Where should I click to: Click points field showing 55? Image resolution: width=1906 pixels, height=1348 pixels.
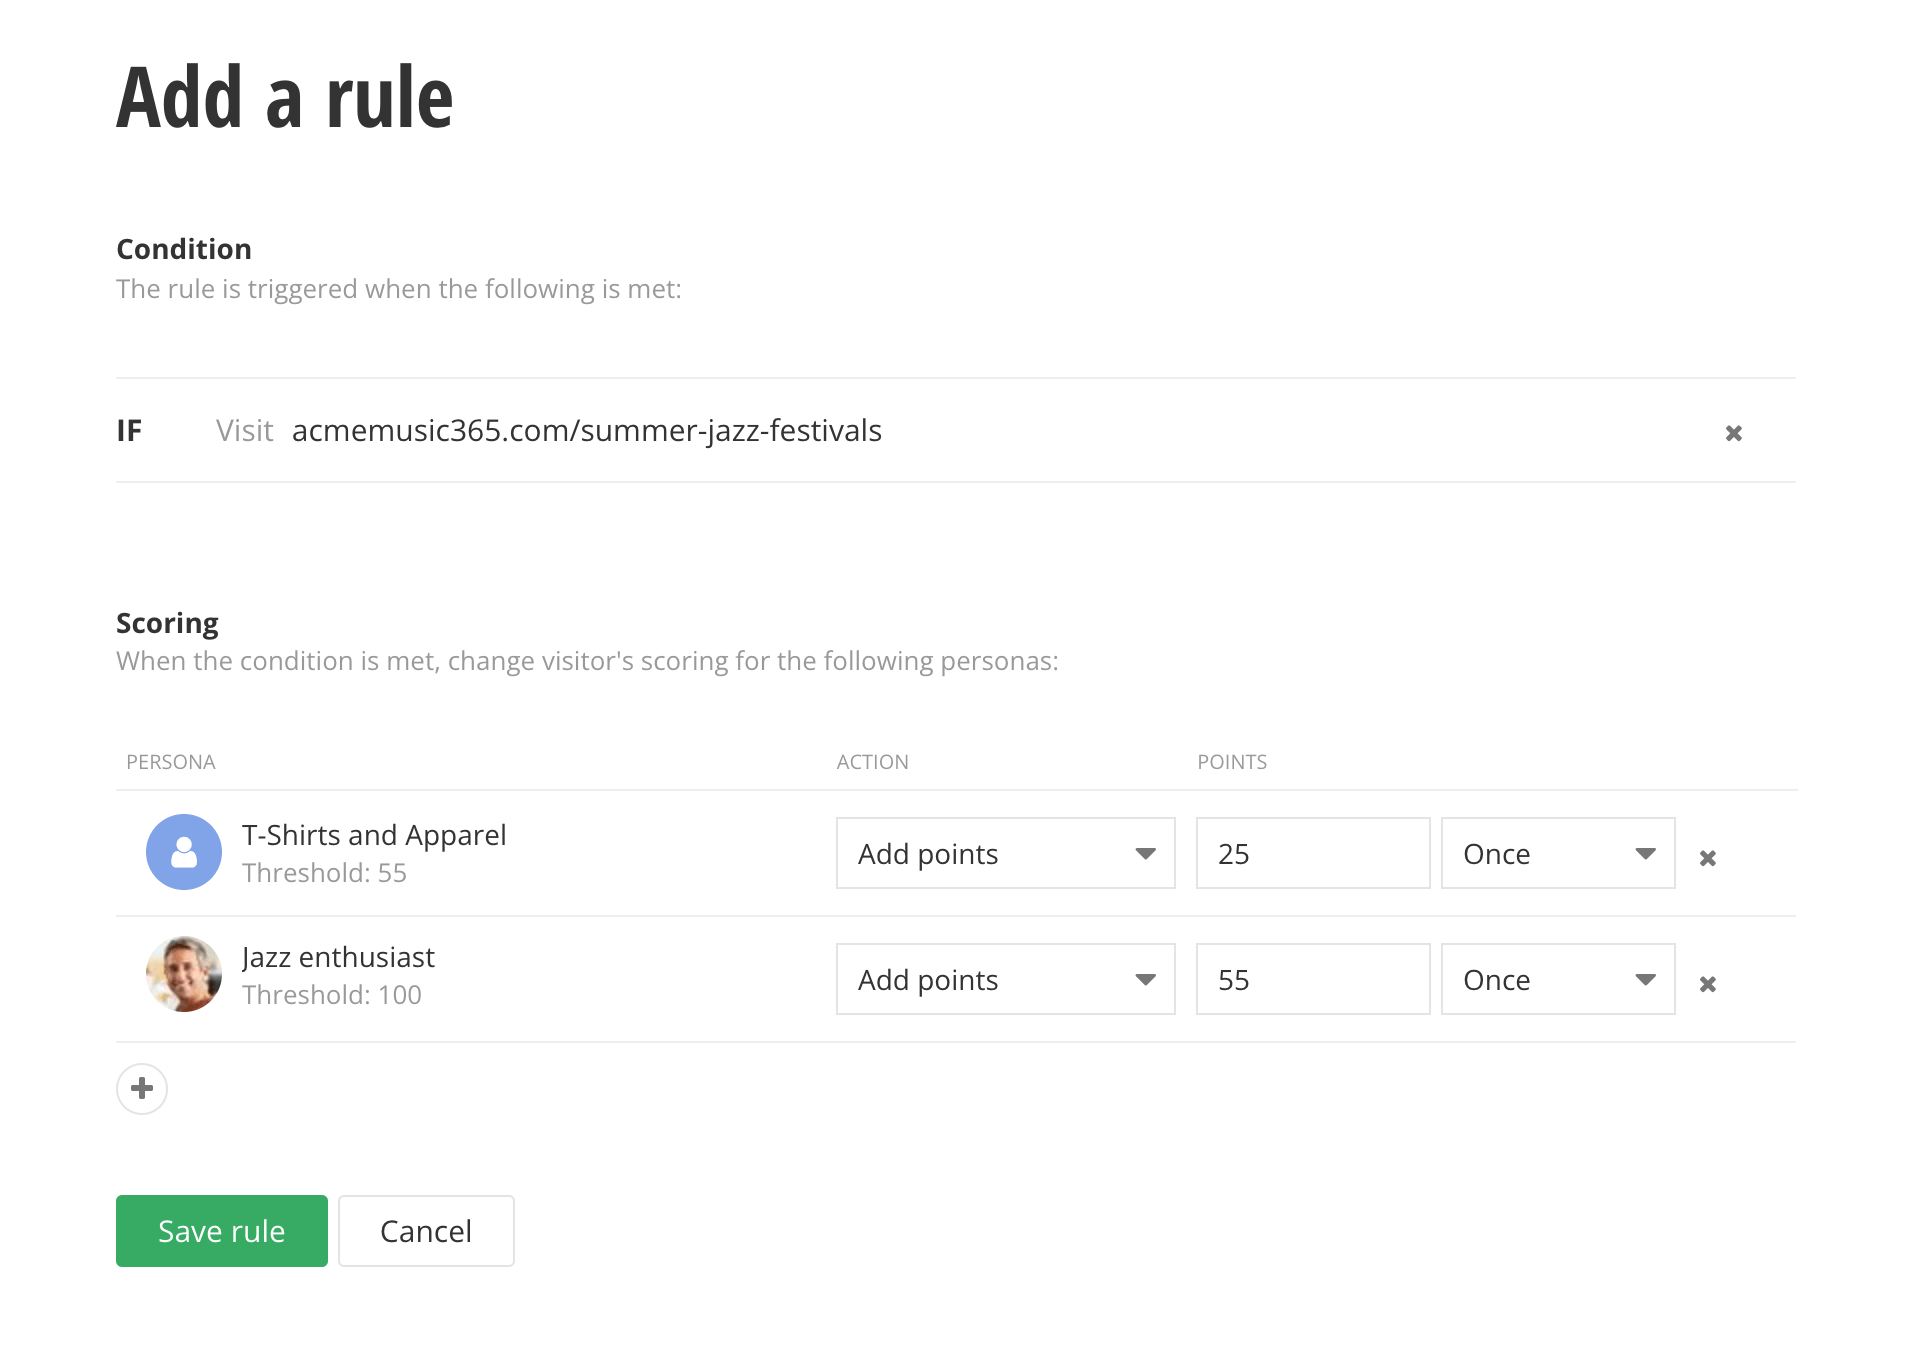[1312, 979]
